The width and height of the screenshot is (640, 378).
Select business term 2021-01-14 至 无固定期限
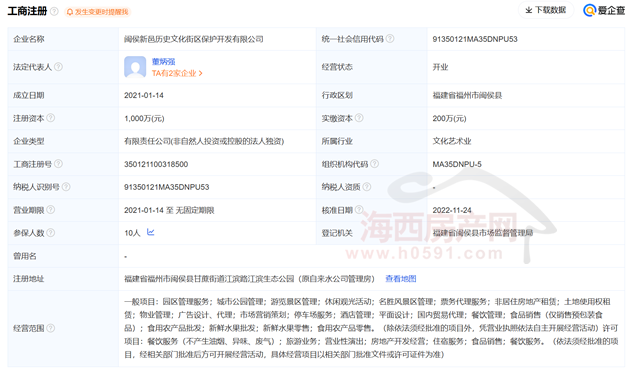tap(169, 210)
